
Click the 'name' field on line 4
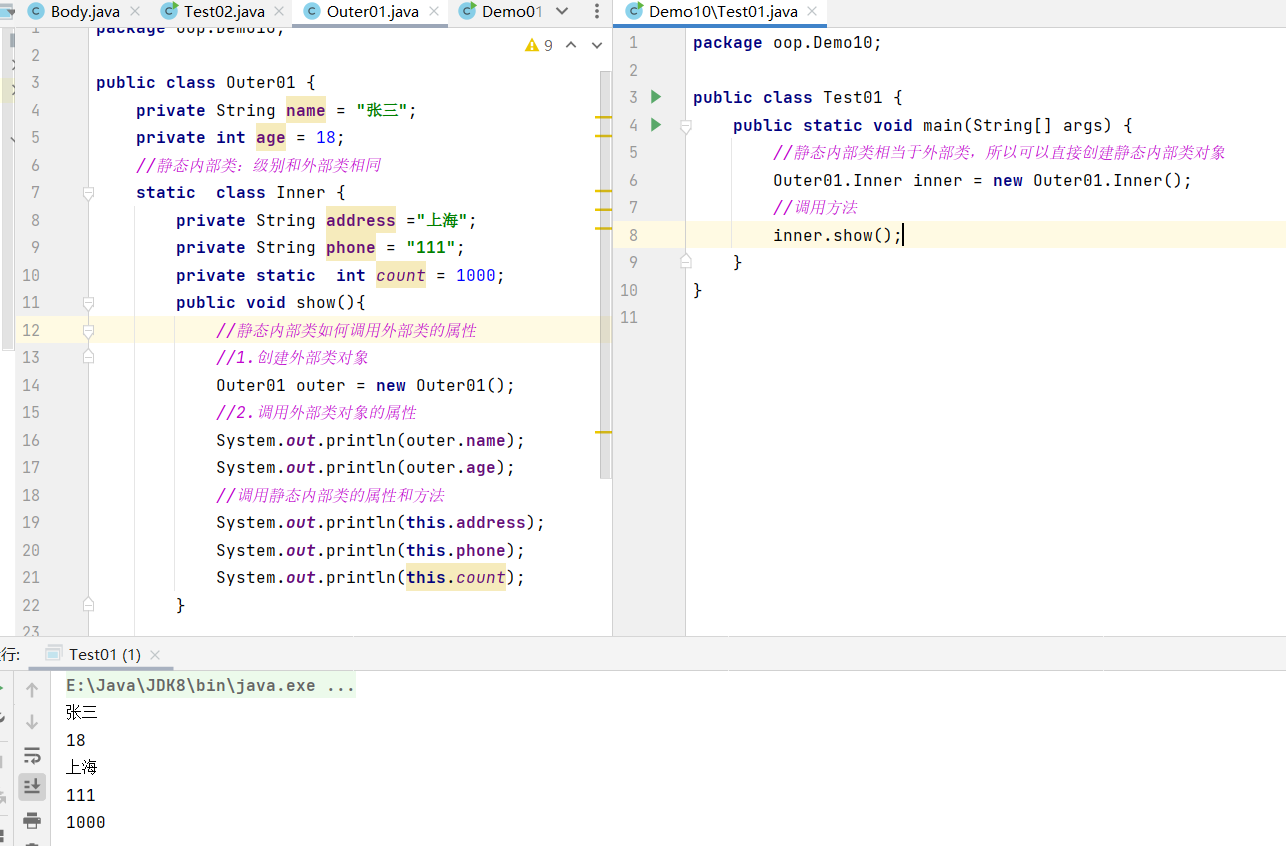[306, 110]
